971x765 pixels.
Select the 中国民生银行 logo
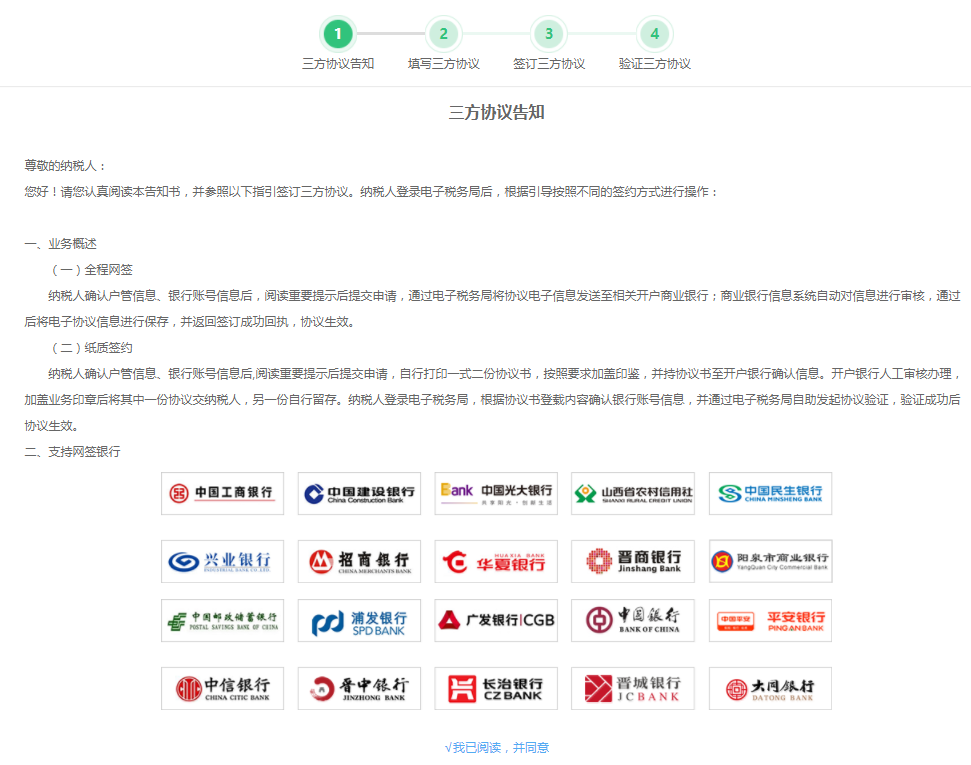click(770, 493)
